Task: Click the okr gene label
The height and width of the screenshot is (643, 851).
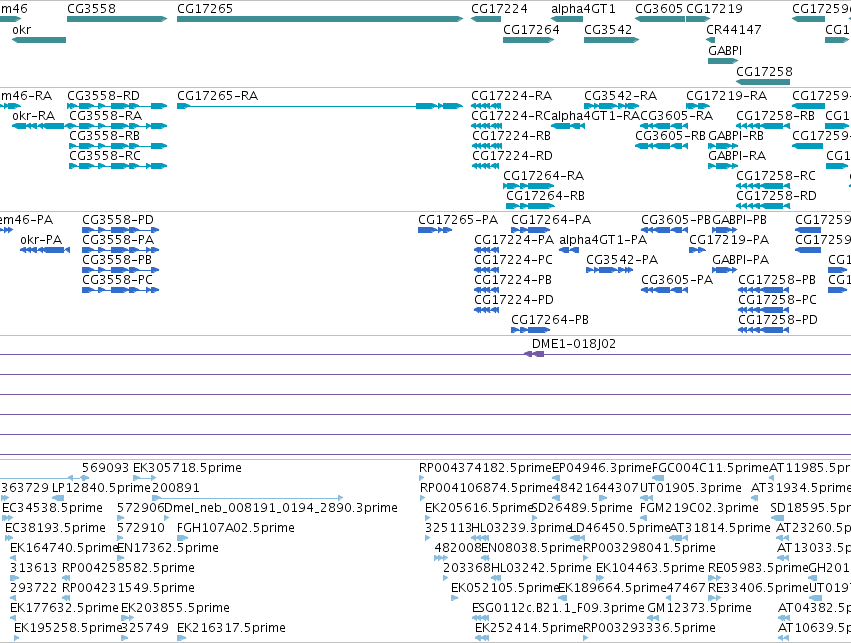Action: [x=21, y=29]
